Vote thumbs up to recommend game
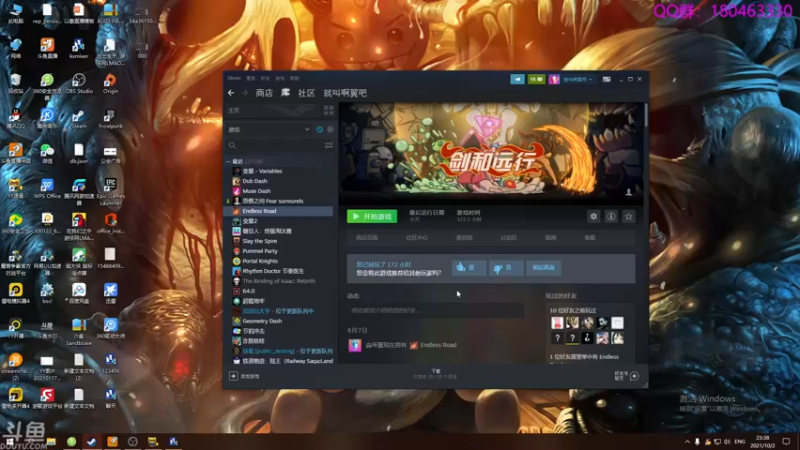Image resolution: width=800 pixels, height=450 pixels. [x=469, y=267]
